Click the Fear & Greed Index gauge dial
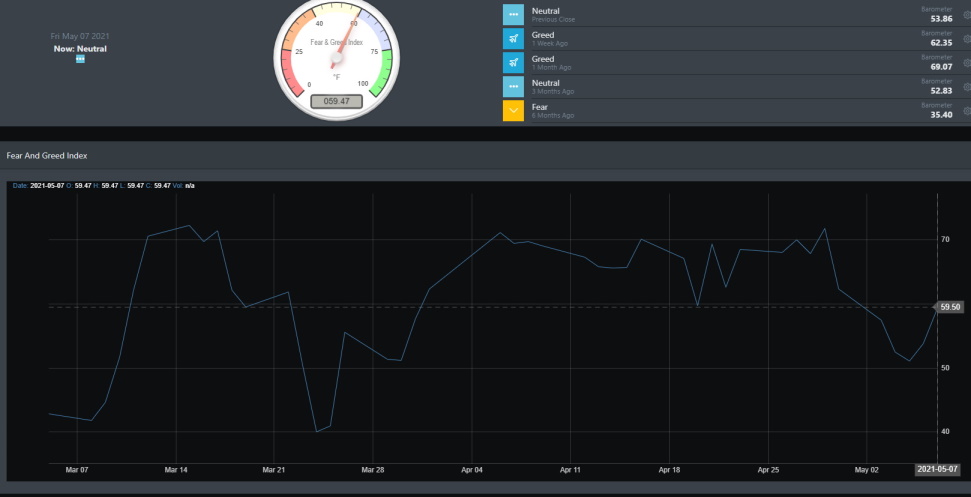 (336, 58)
